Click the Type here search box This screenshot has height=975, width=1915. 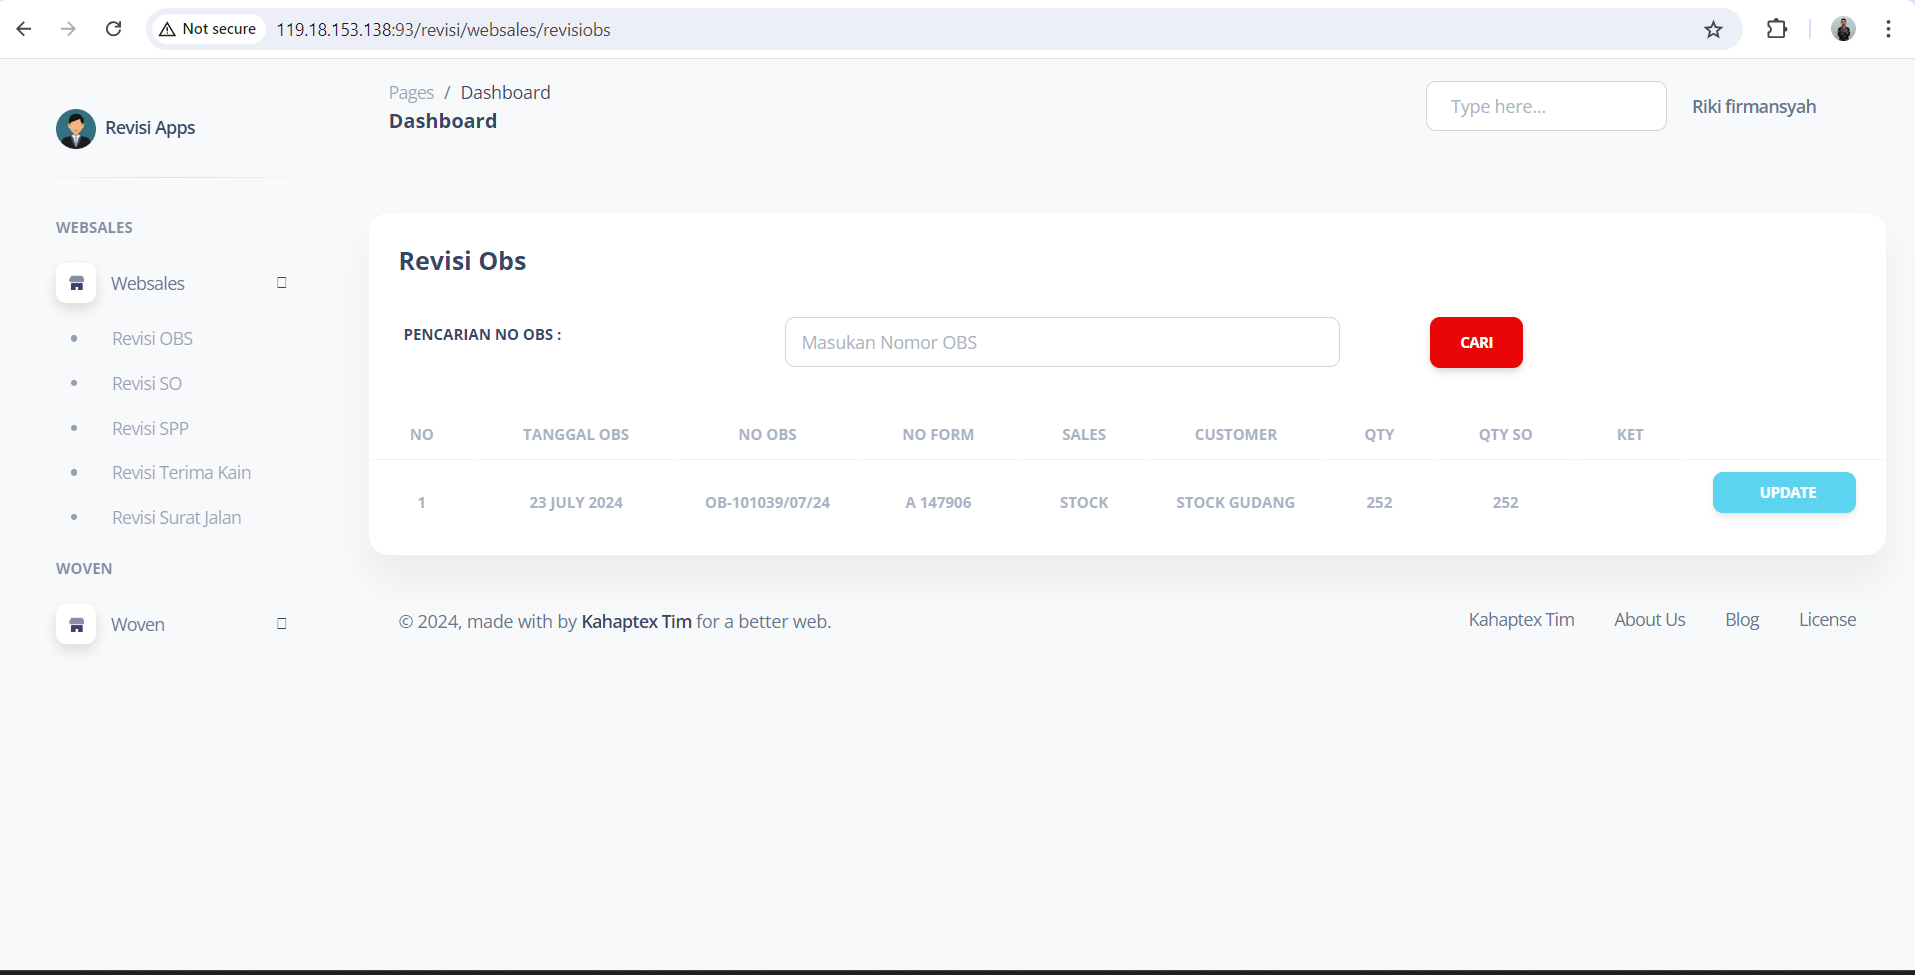pos(1545,107)
